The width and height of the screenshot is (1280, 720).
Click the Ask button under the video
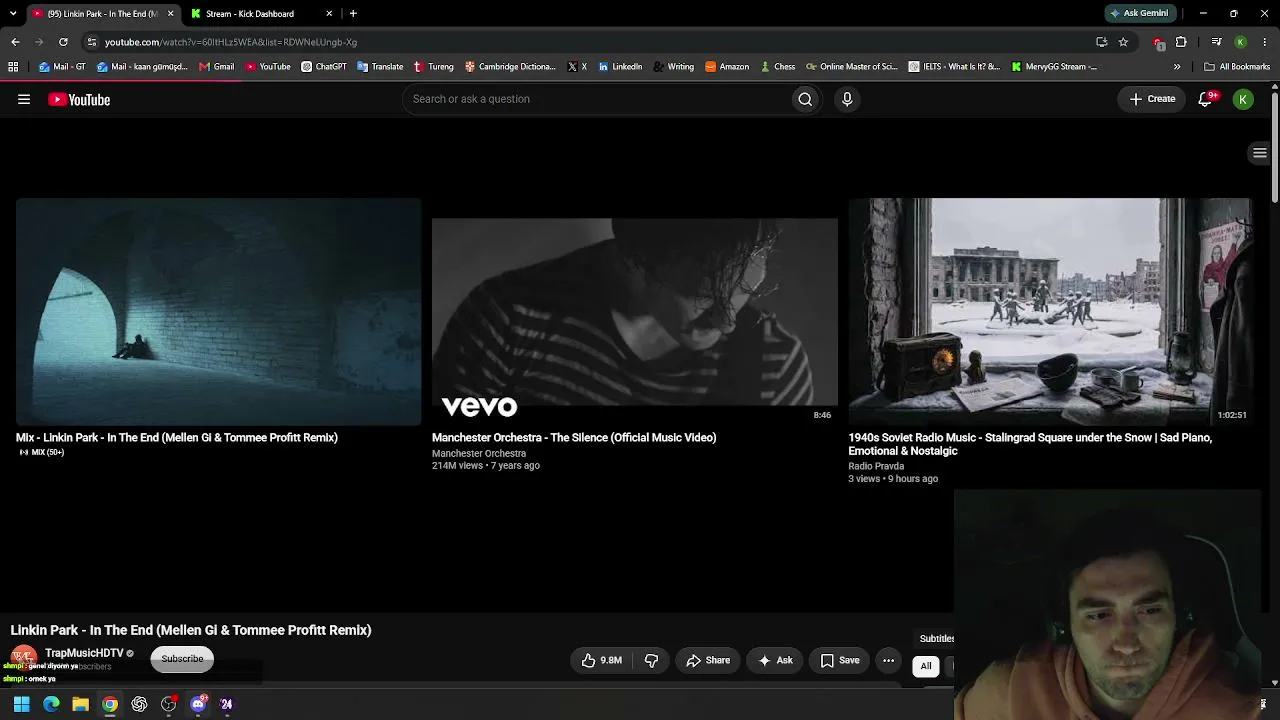coord(775,660)
